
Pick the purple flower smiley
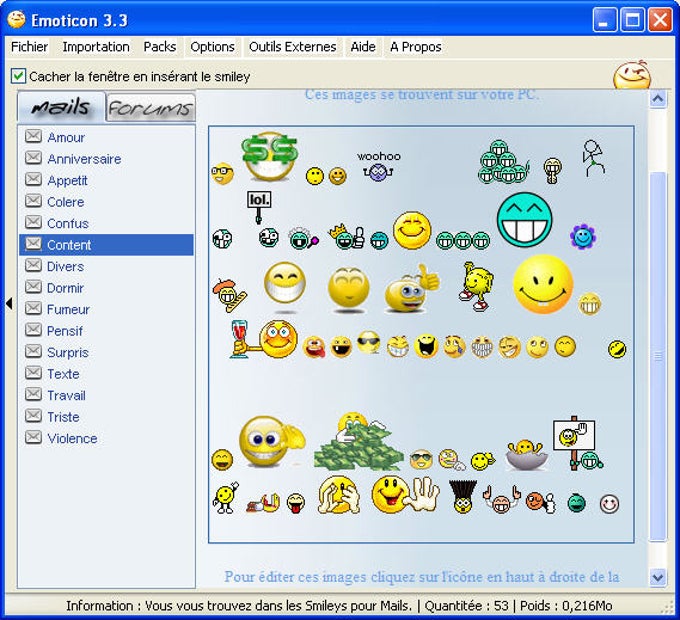coord(583,237)
